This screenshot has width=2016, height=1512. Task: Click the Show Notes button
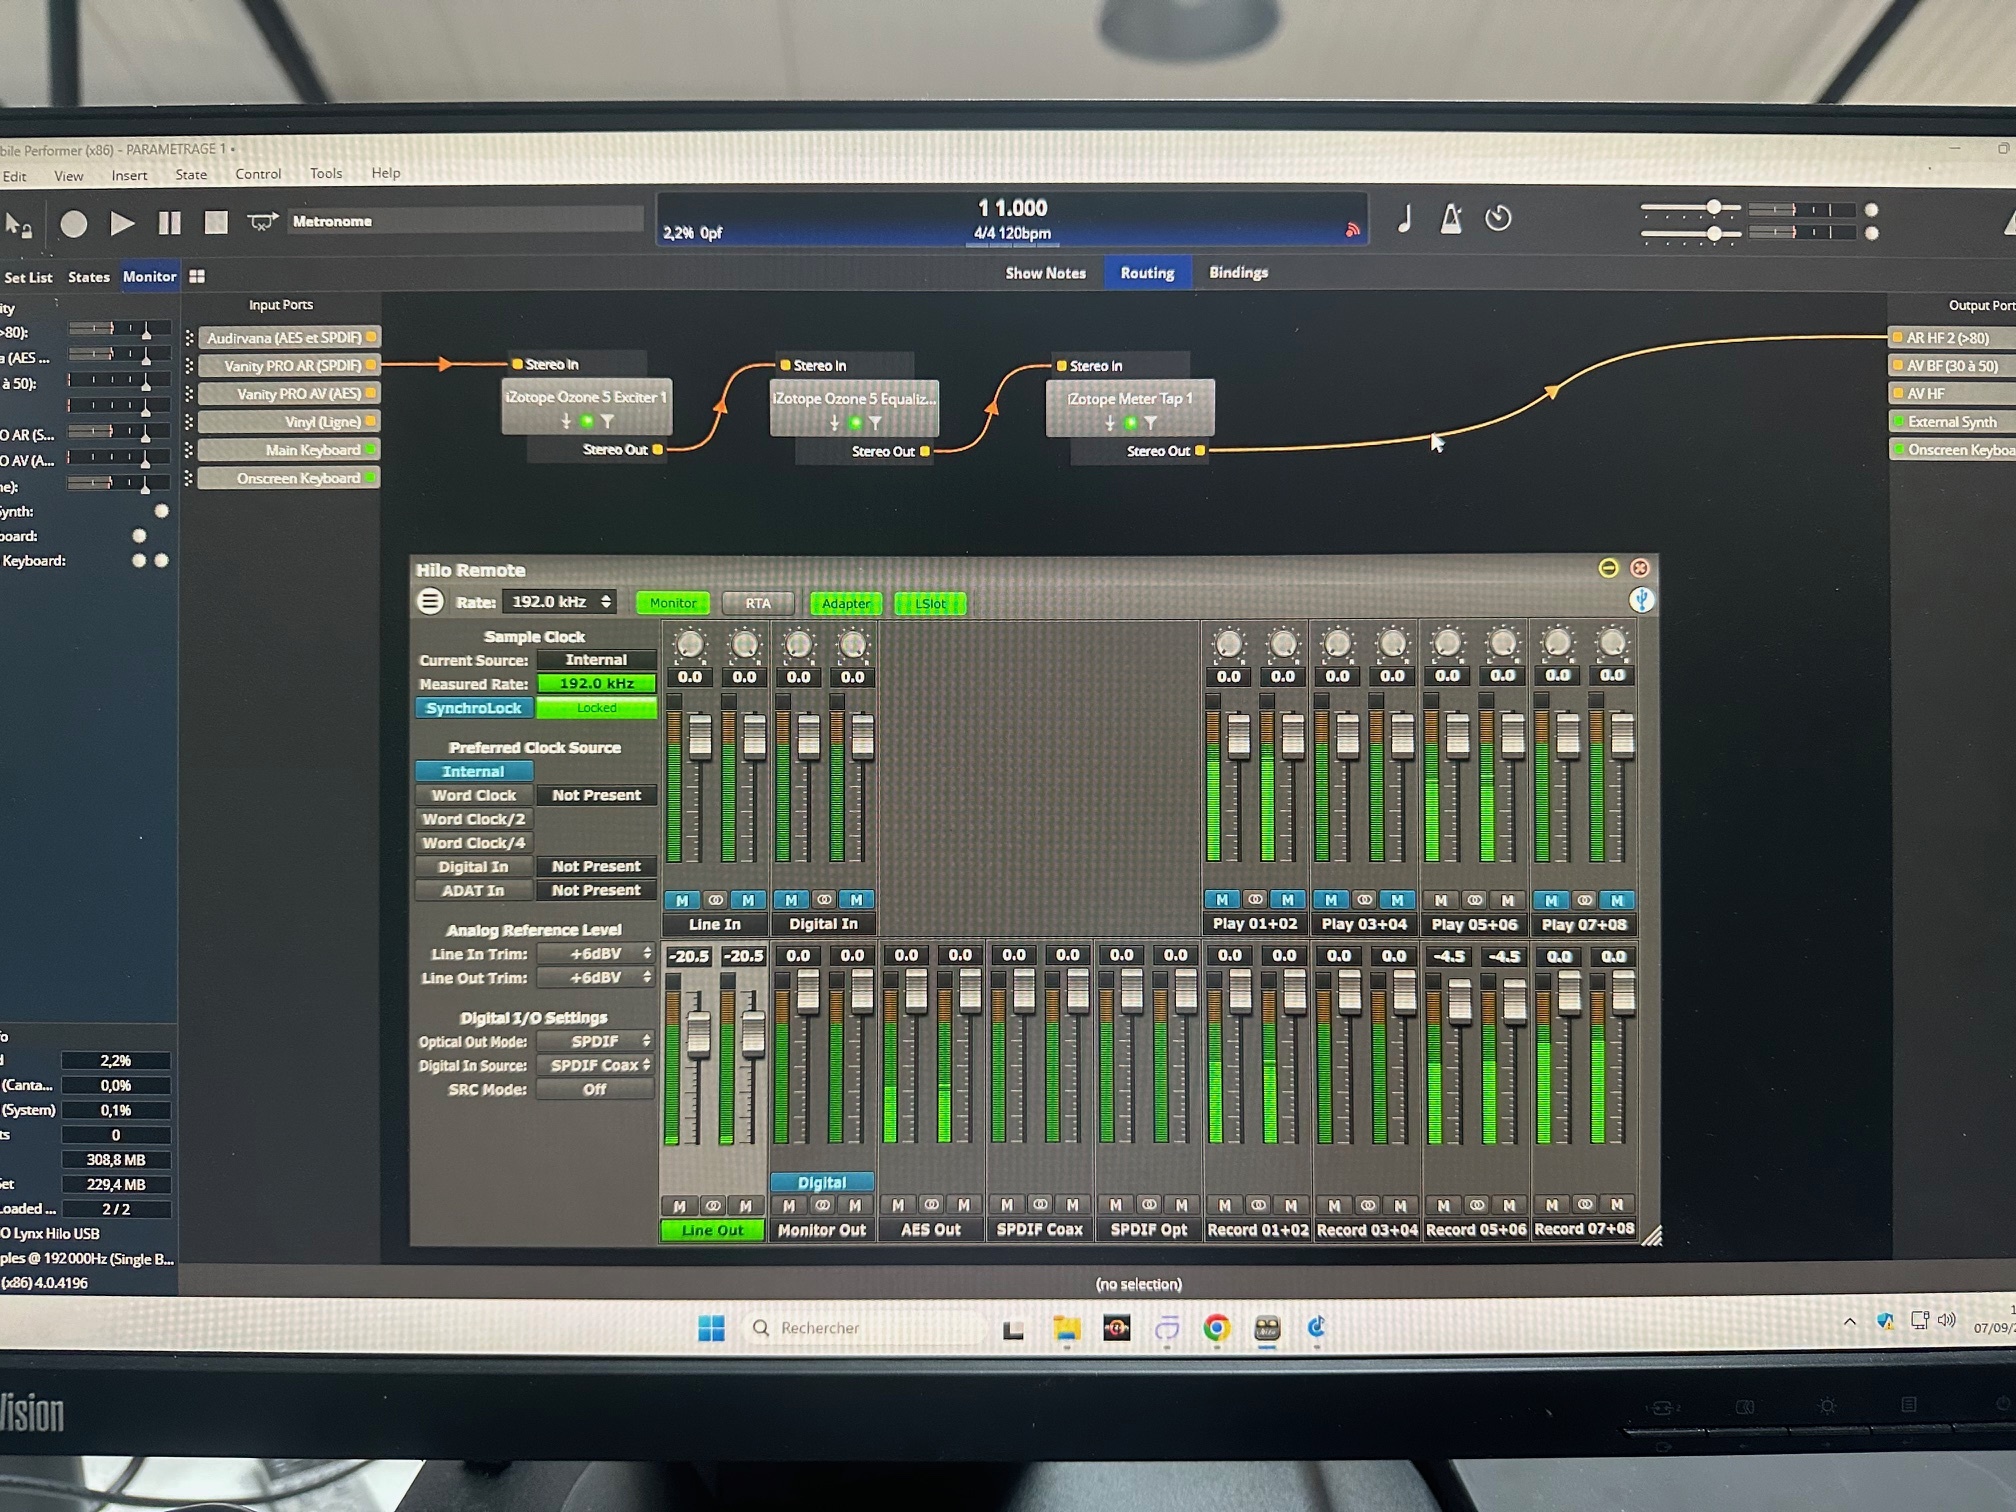pos(1045,273)
